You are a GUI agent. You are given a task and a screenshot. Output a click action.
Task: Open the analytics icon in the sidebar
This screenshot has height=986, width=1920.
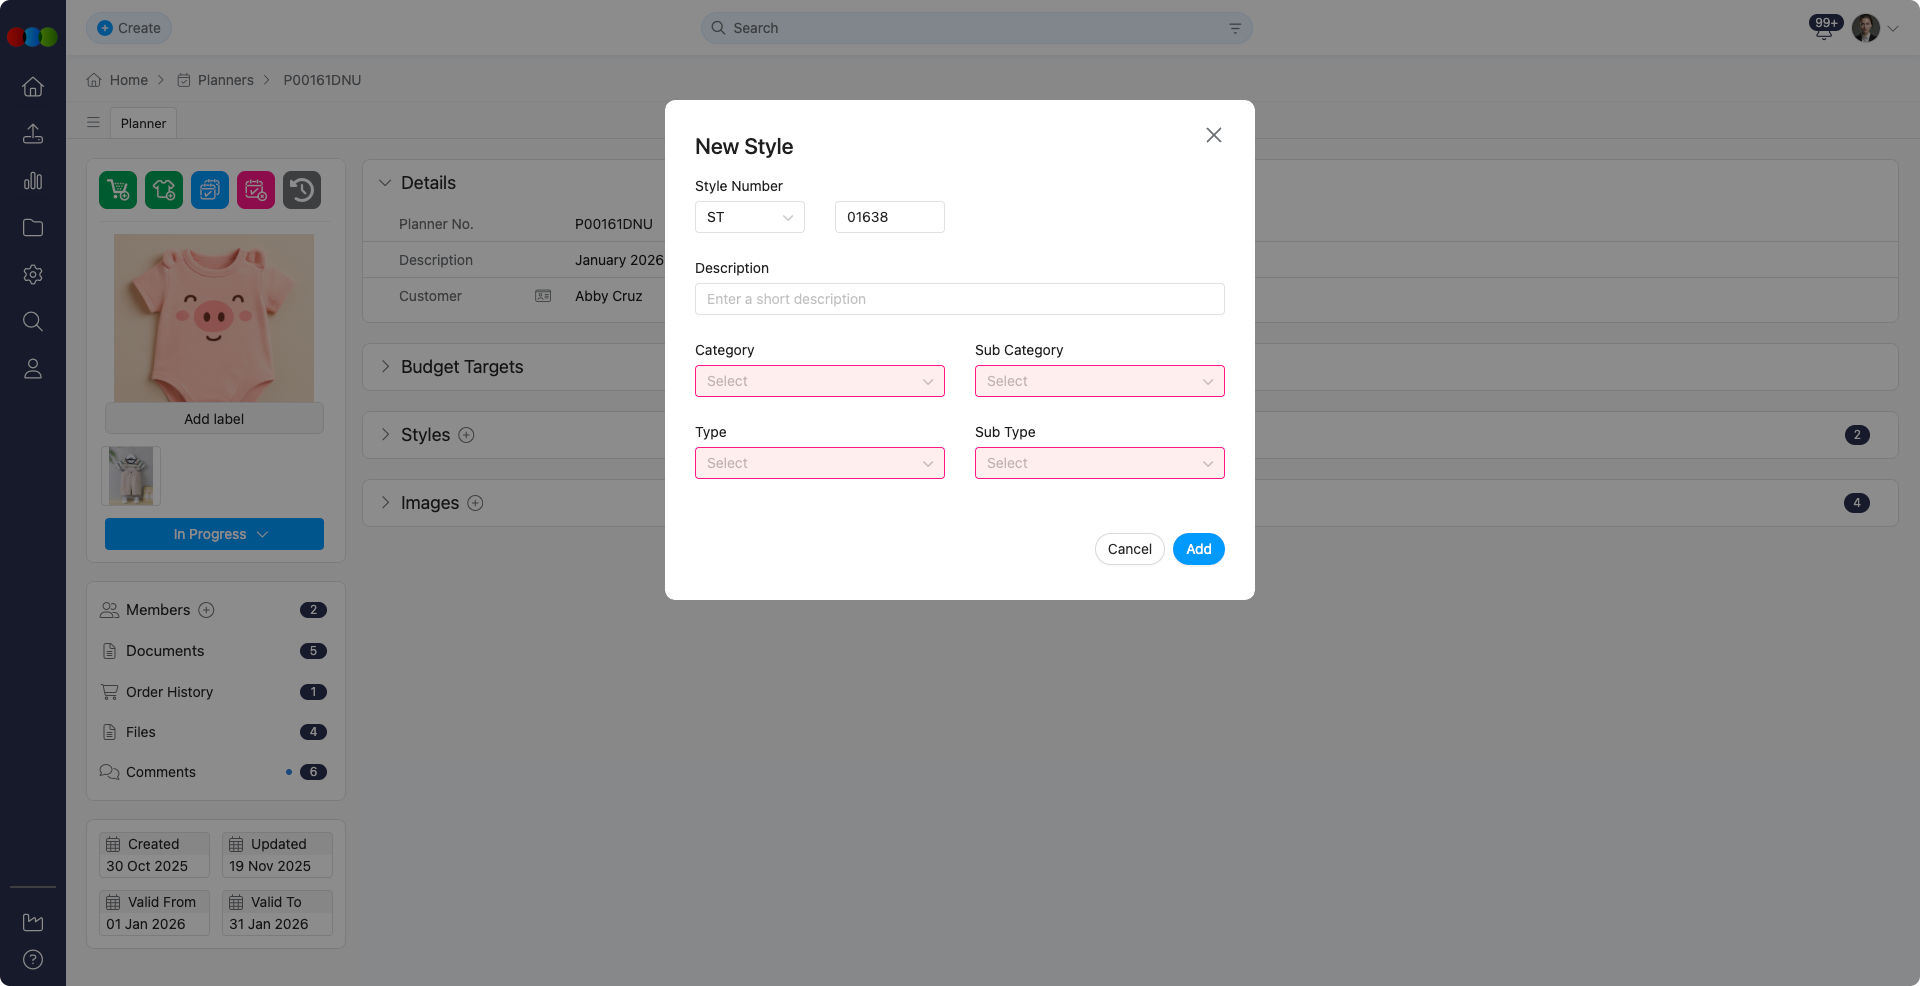(x=33, y=181)
